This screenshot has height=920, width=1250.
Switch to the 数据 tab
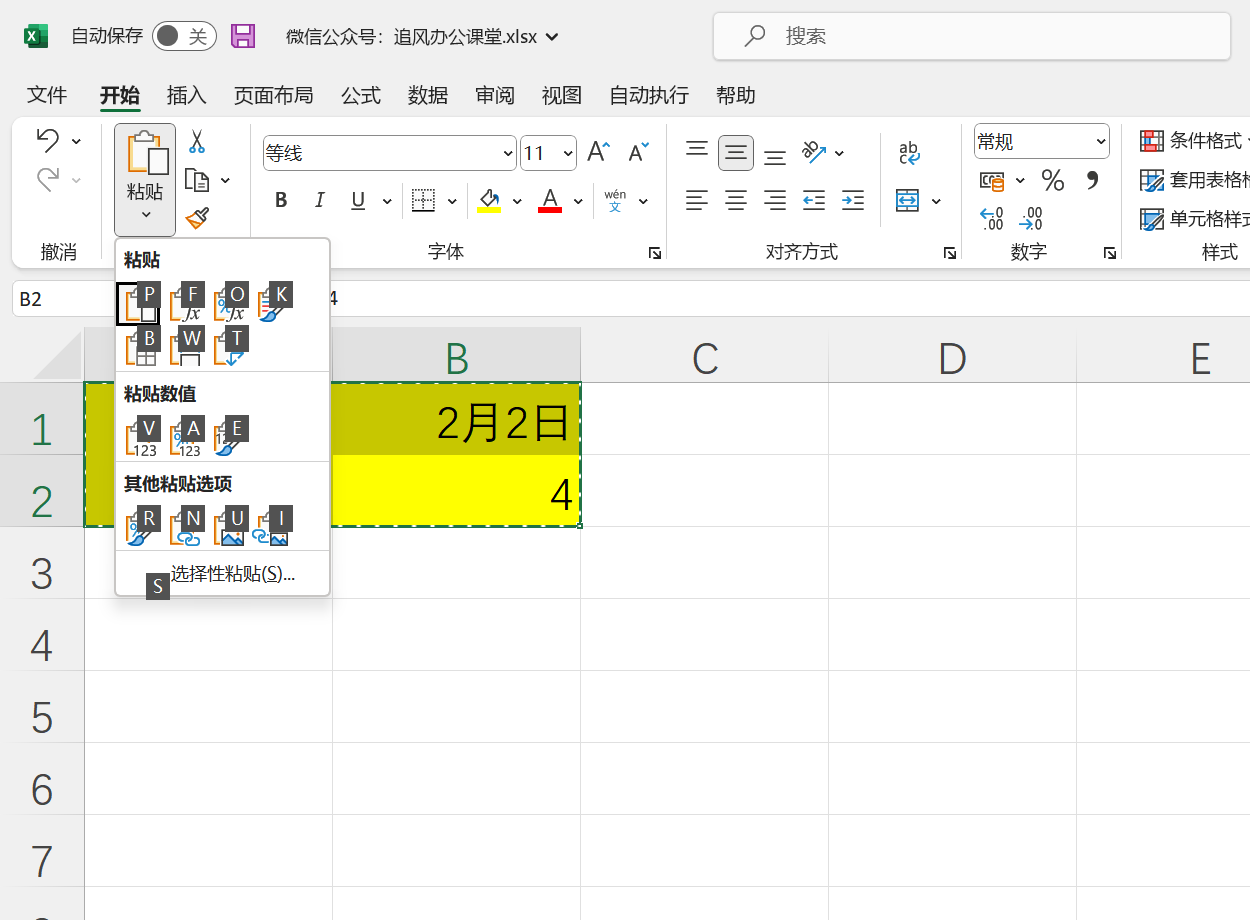pyautogui.click(x=428, y=95)
